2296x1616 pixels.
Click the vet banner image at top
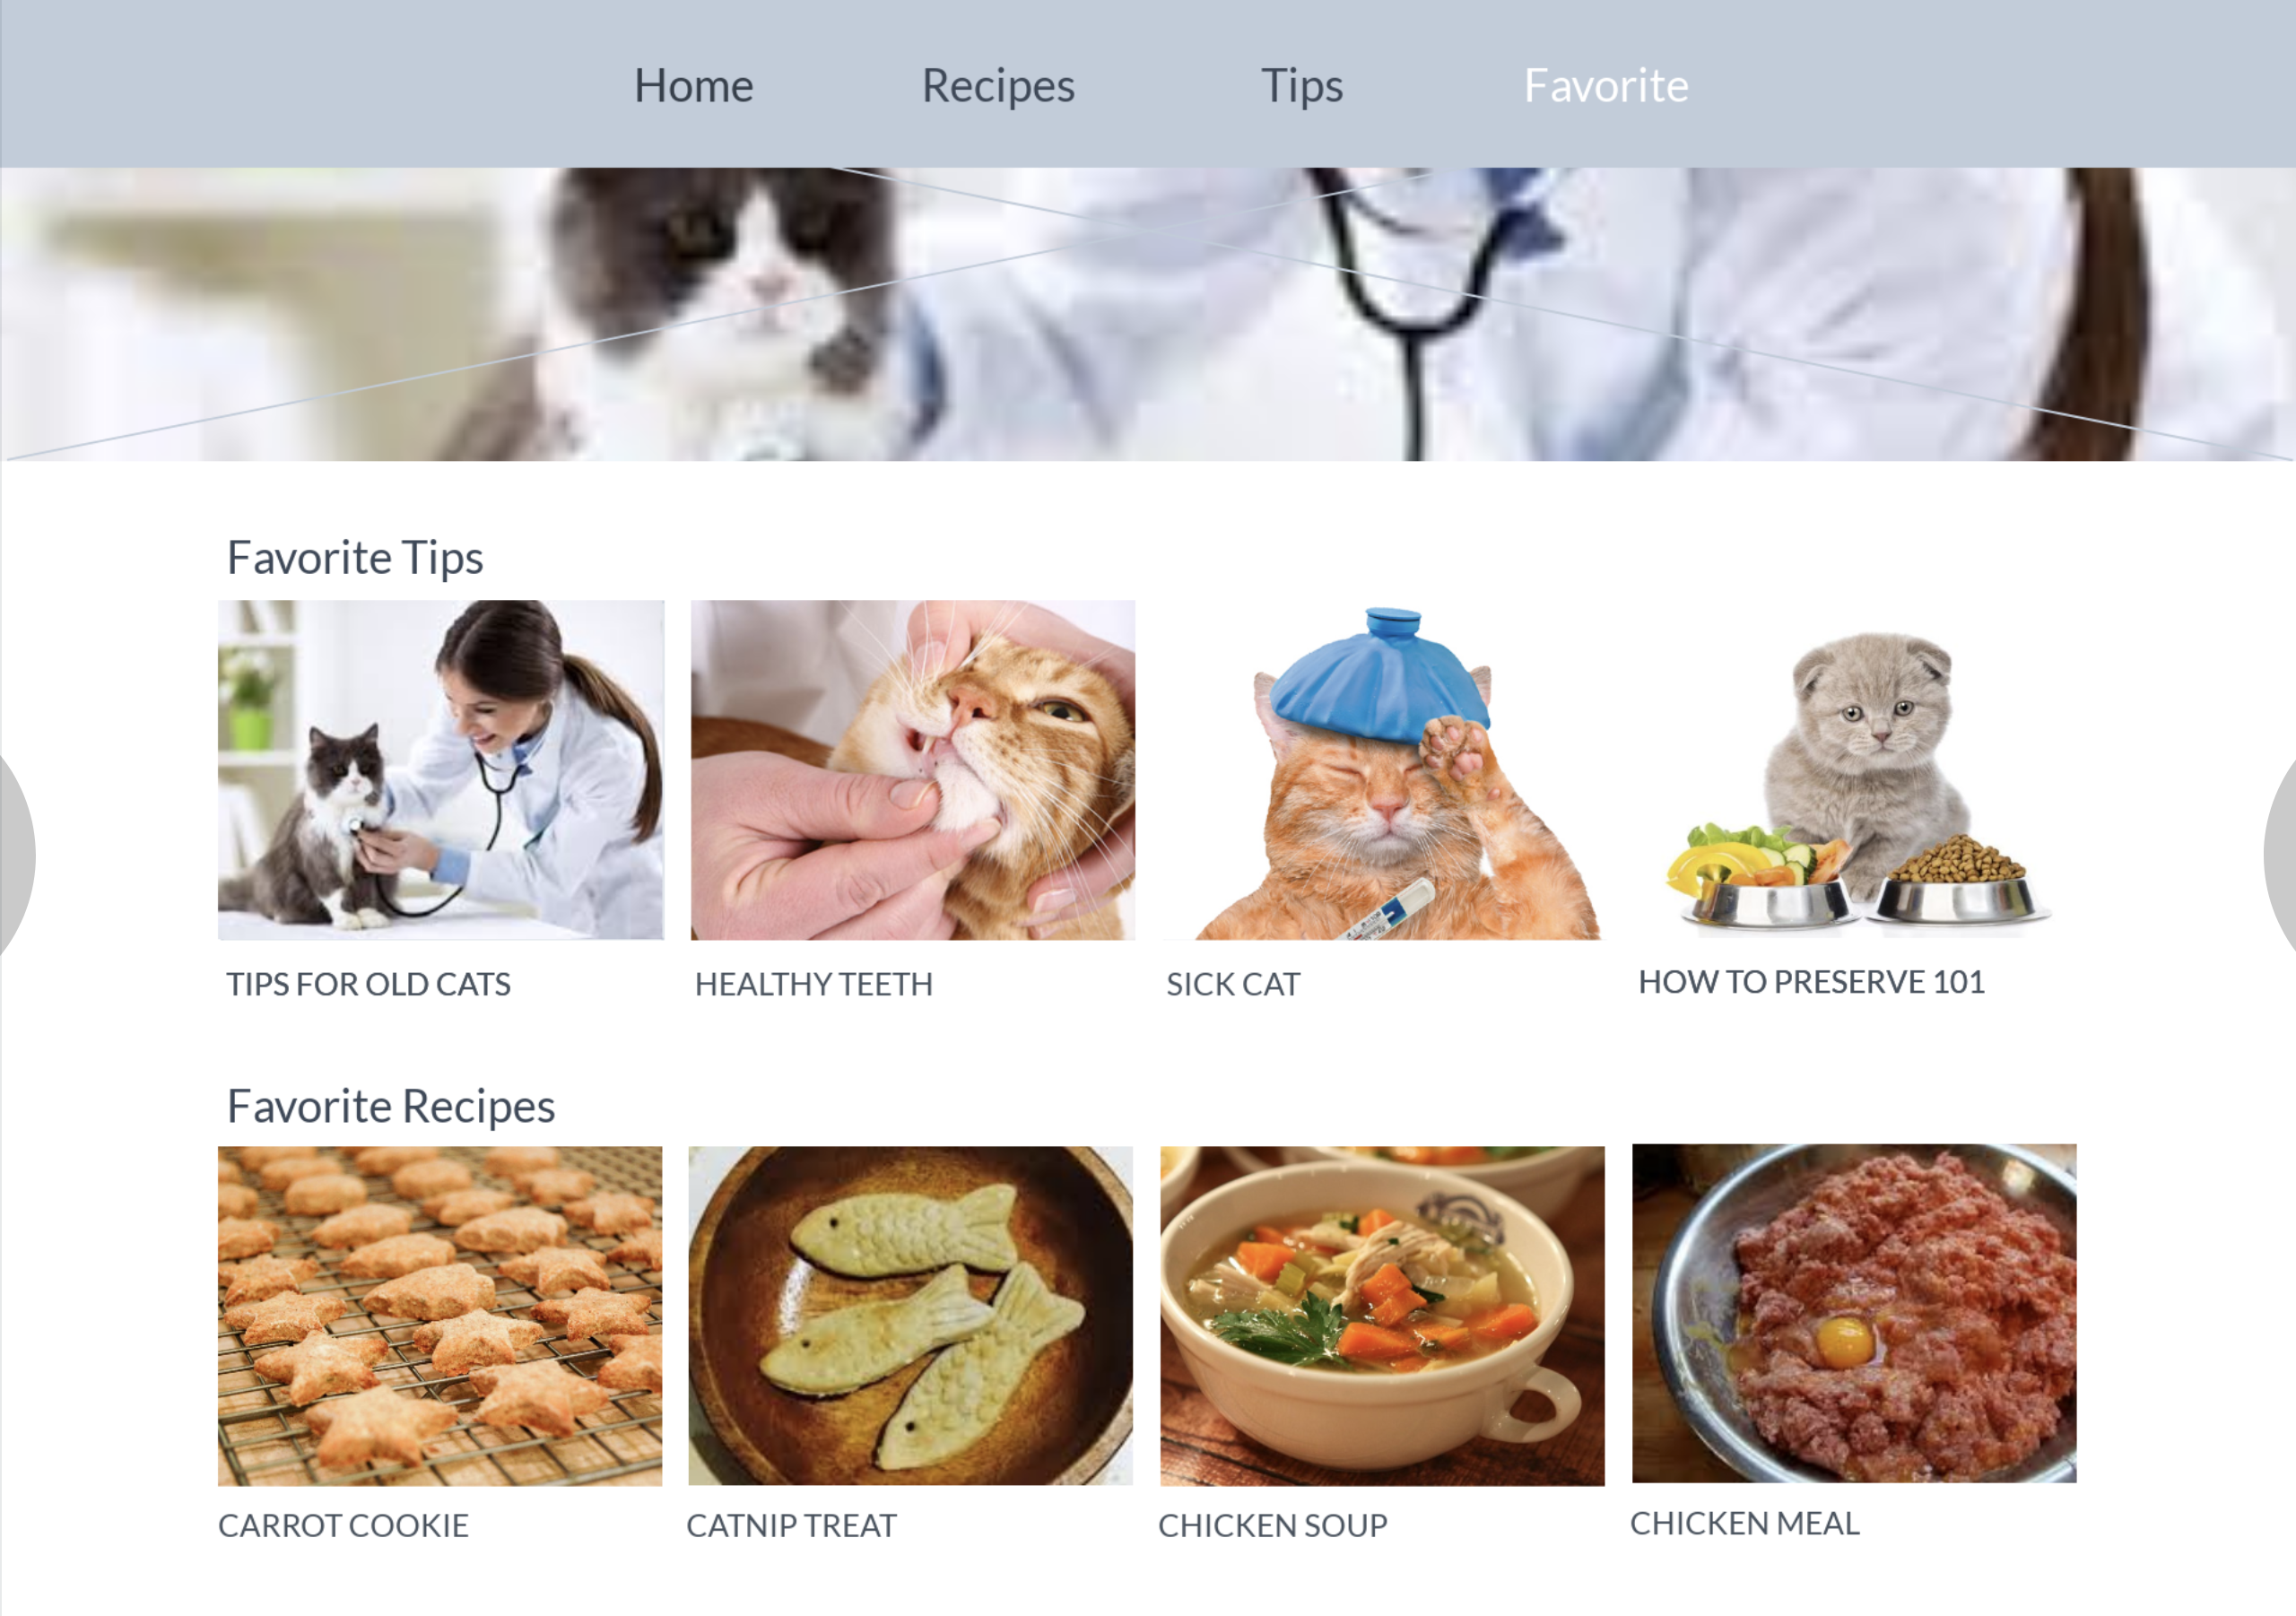pos(1148,314)
